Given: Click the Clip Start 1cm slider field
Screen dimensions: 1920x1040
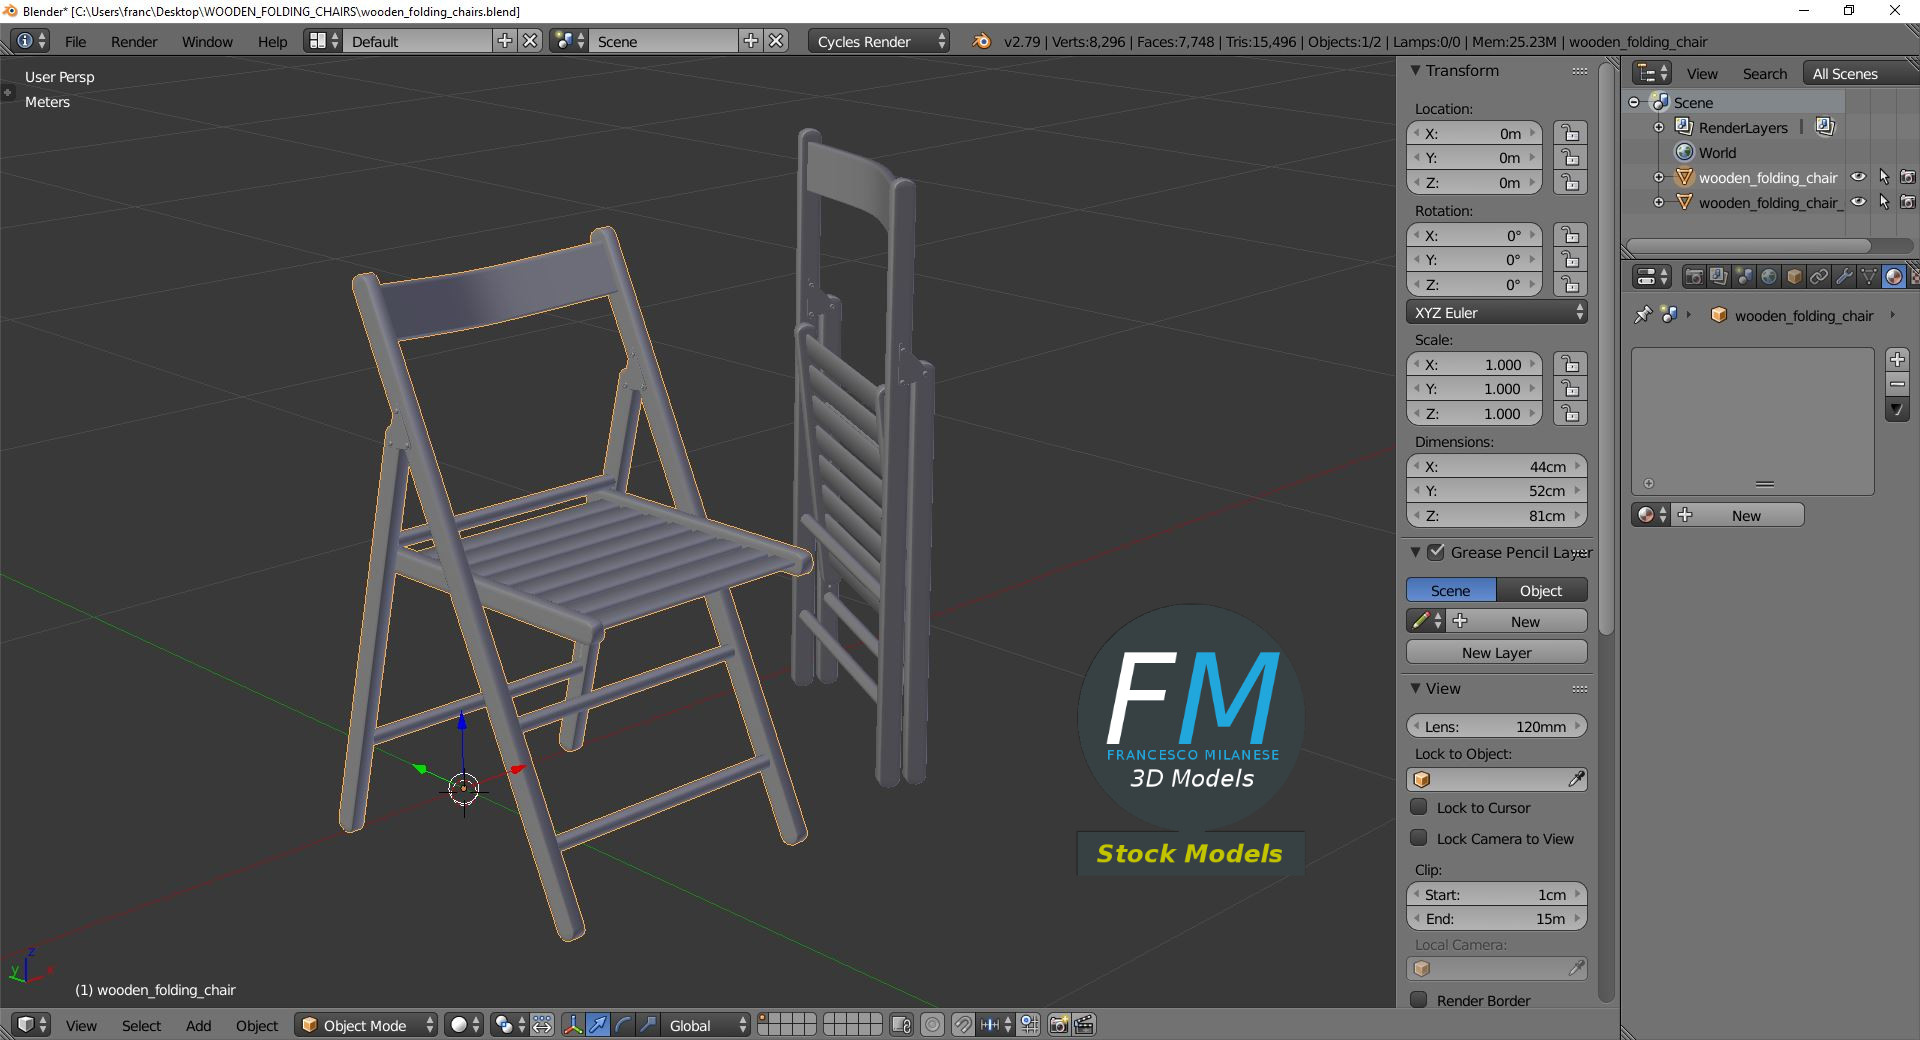Looking at the screenshot, I should [1496, 894].
